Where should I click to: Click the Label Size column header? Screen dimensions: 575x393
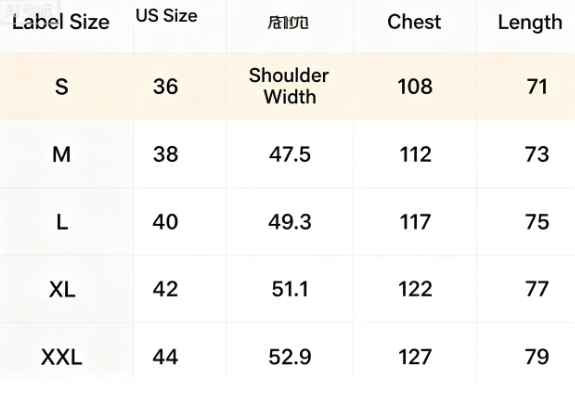(x=61, y=22)
